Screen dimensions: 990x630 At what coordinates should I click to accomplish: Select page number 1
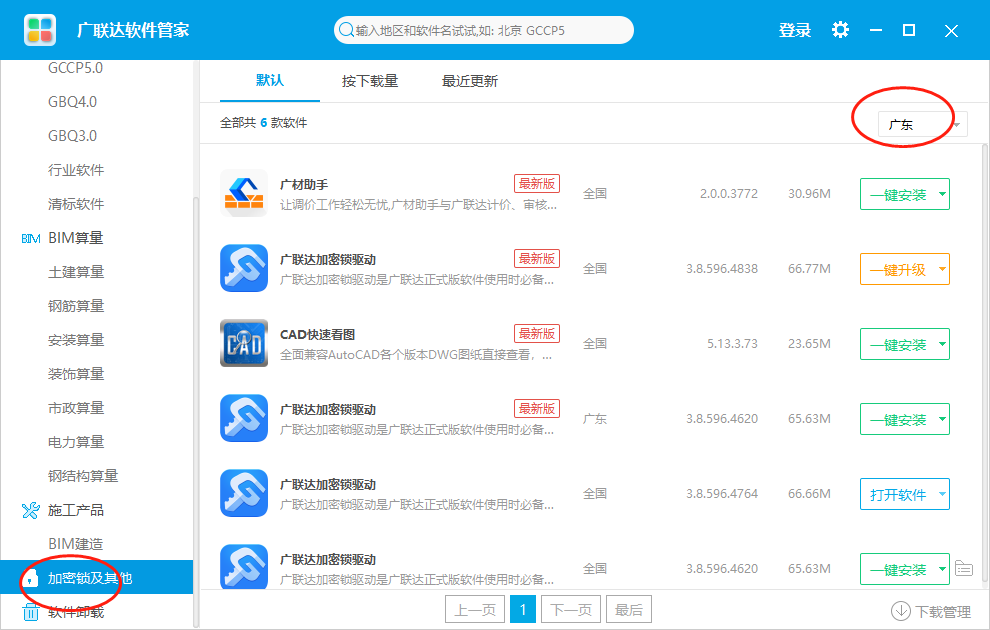[523, 610]
